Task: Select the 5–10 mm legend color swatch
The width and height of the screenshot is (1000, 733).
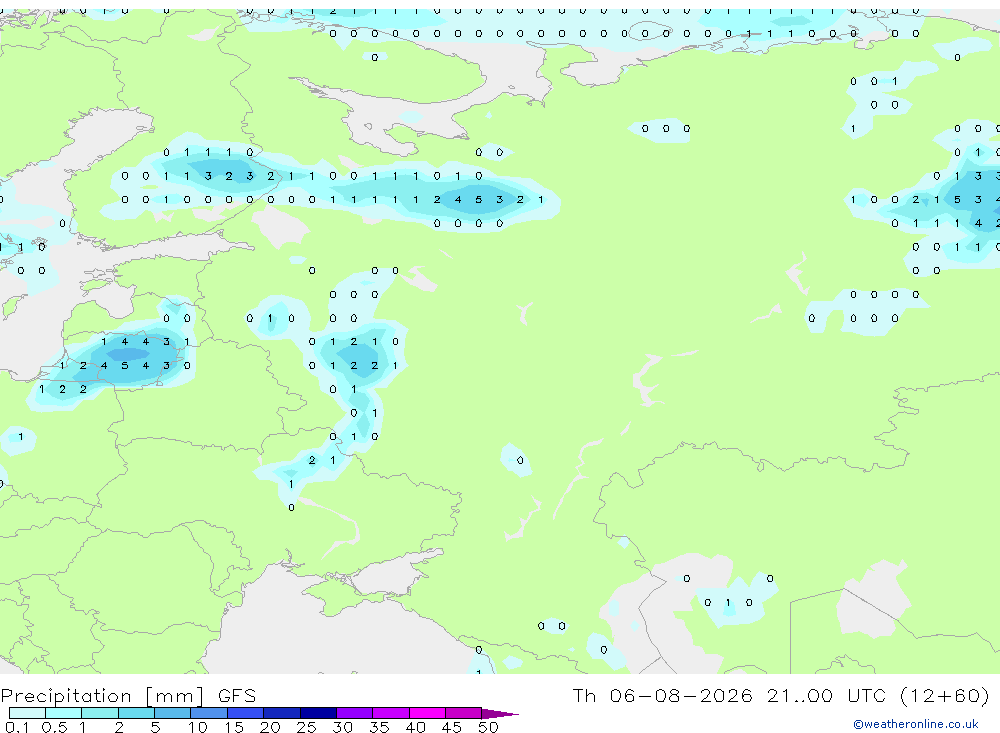Action: point(173,713)
